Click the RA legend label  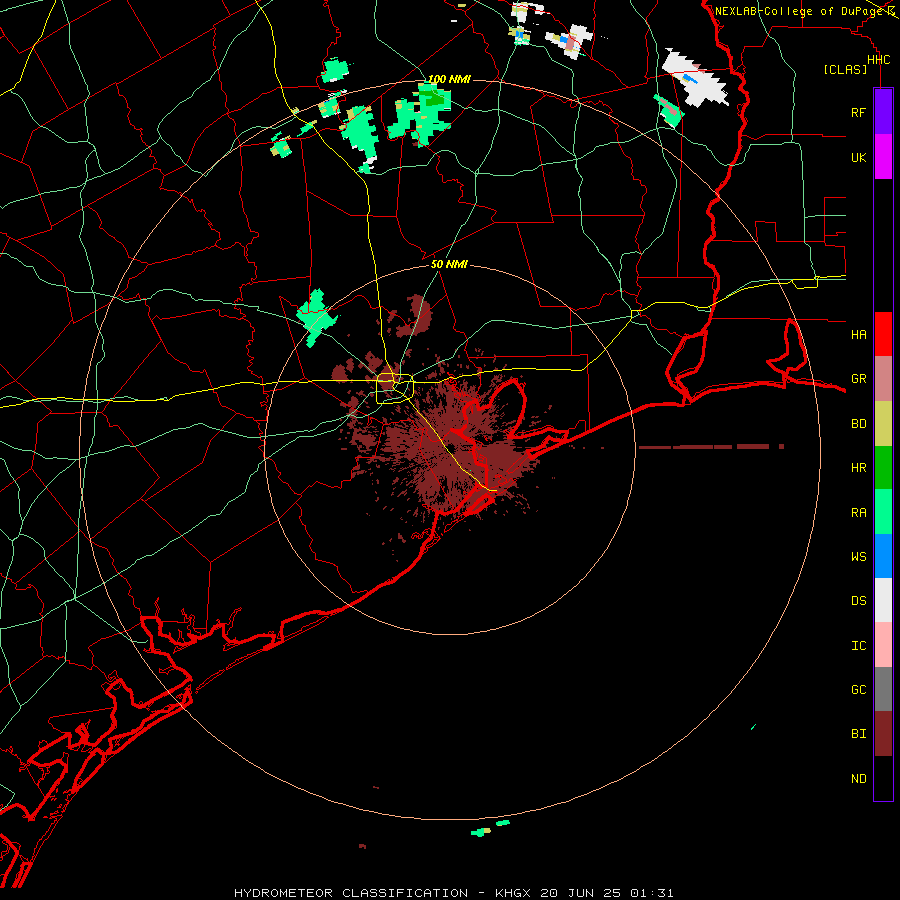858,513
